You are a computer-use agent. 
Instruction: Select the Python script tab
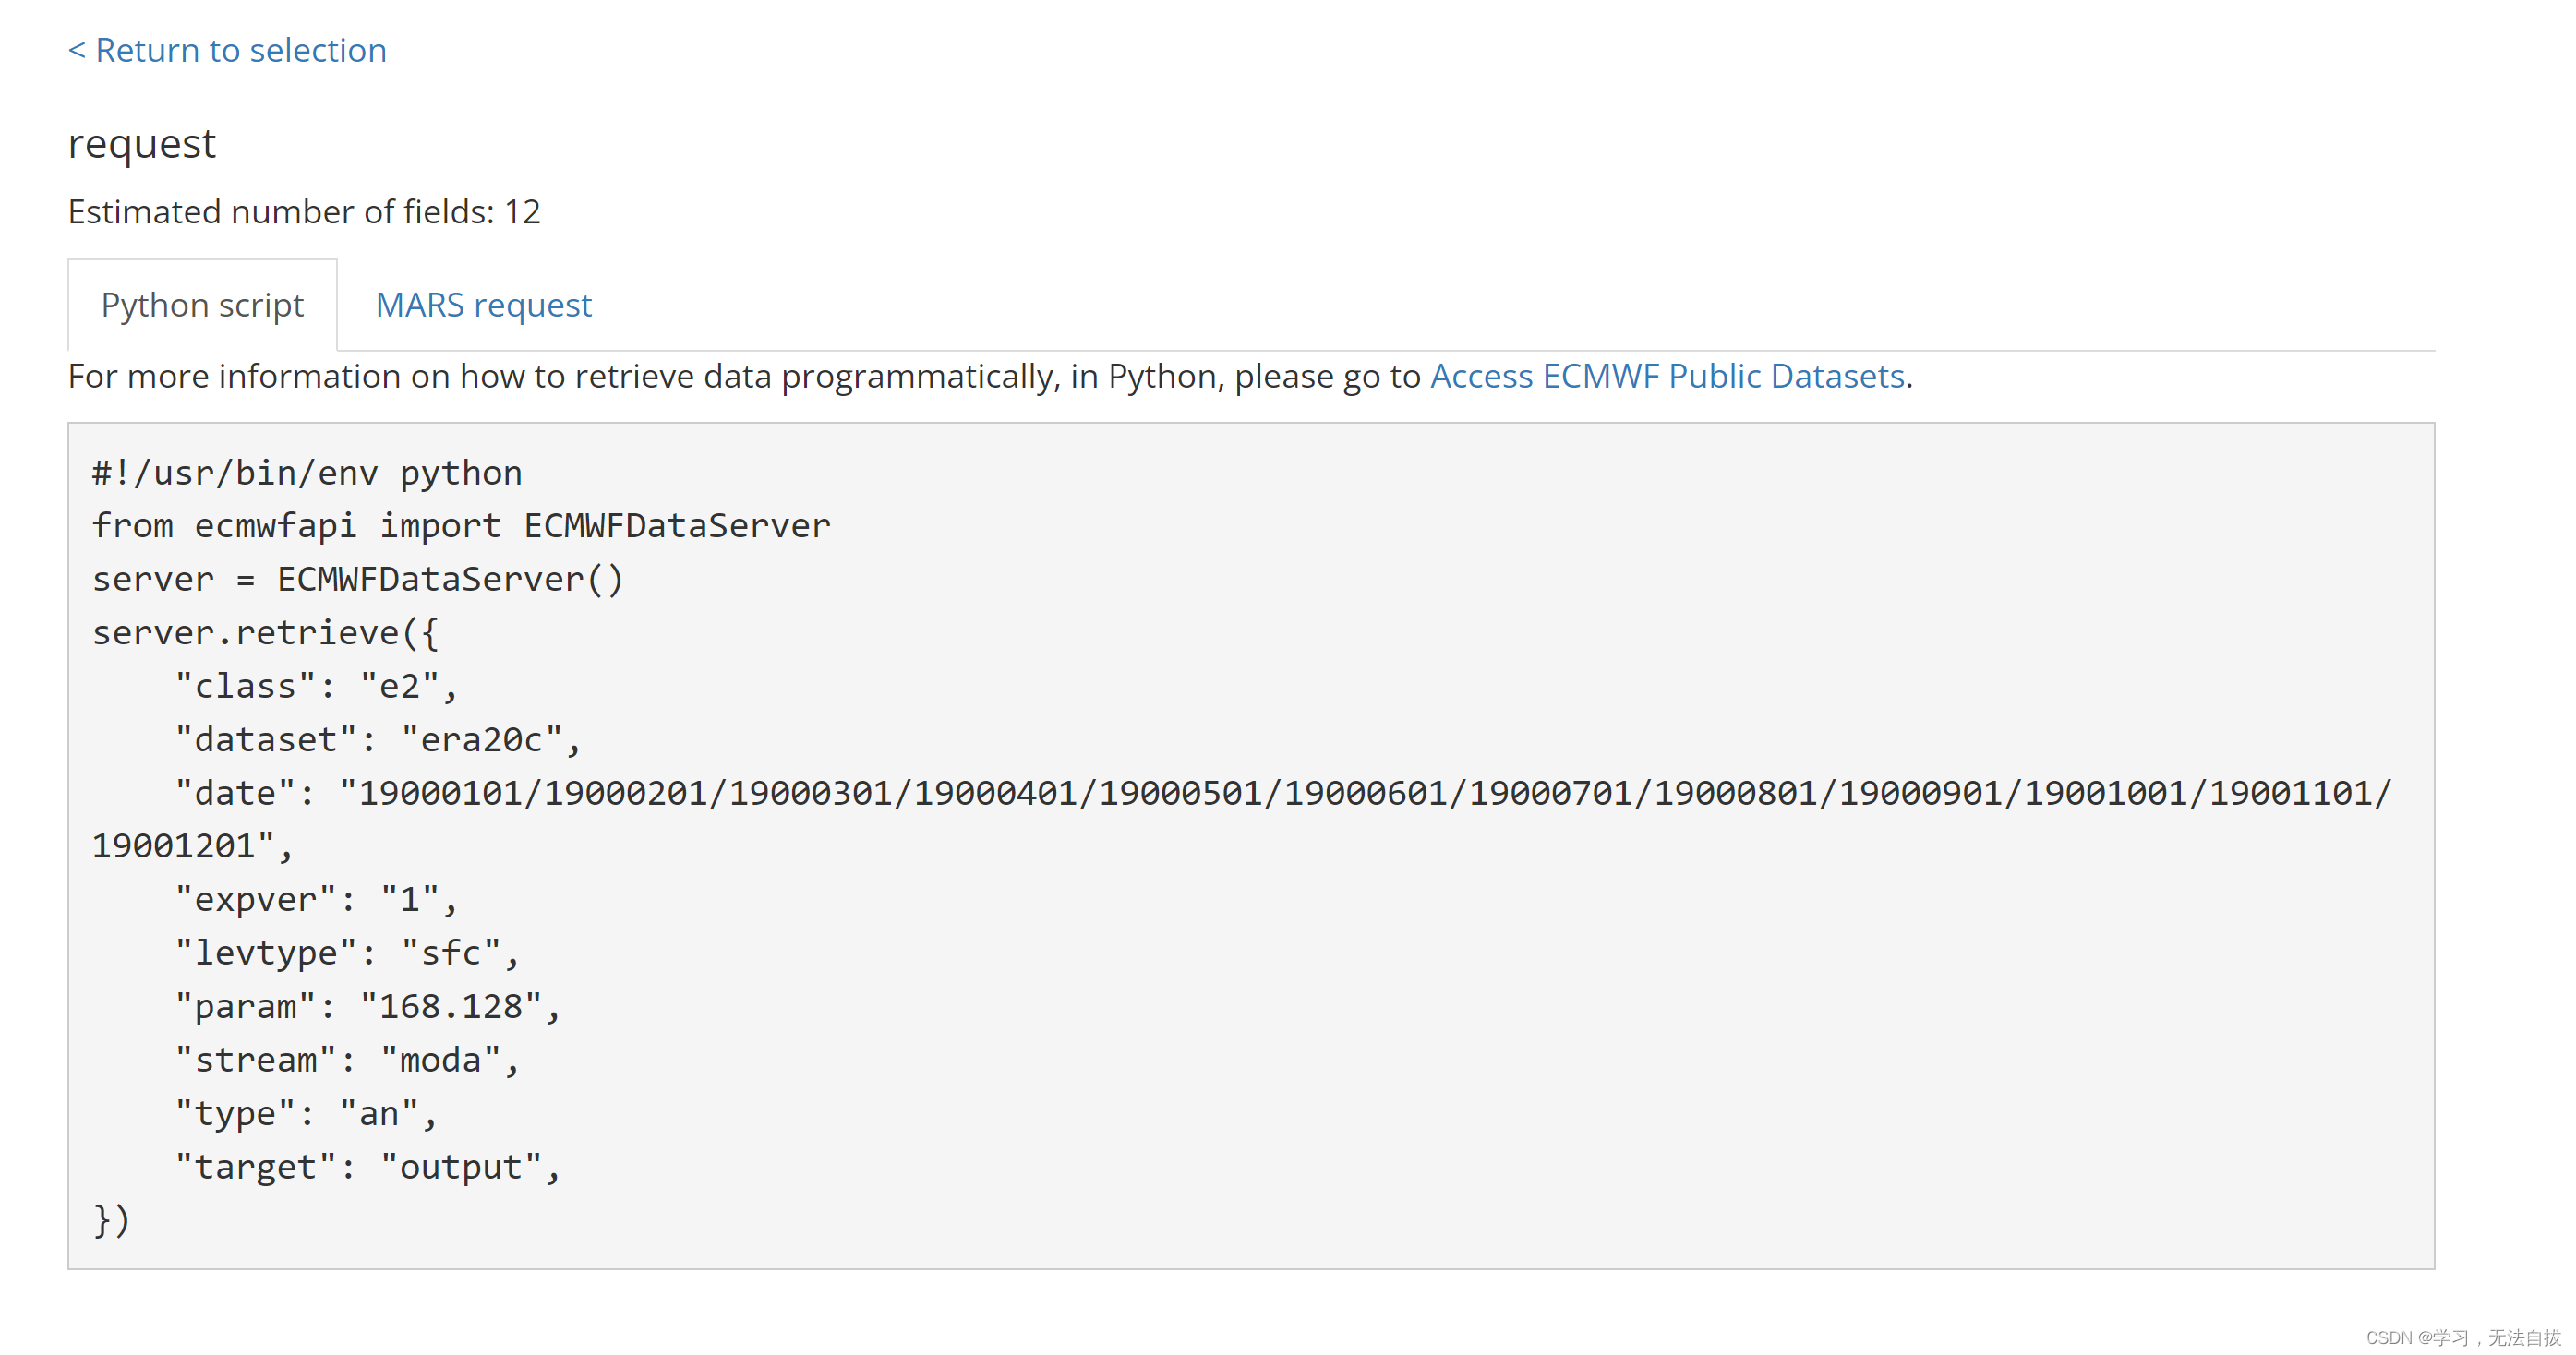point(202,305)
